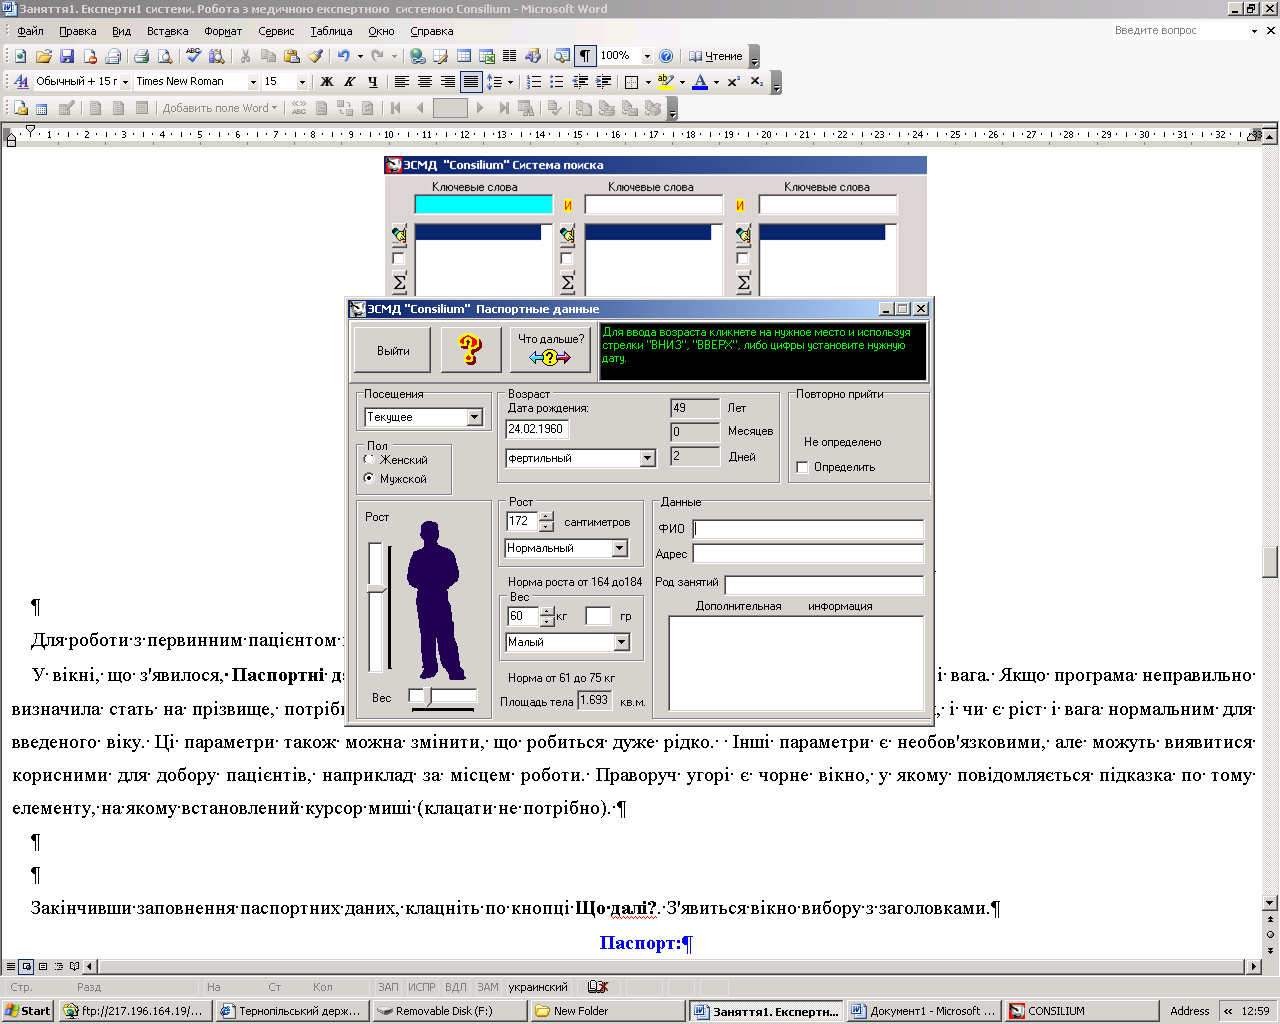Open the Таблица menu
Screen dimensions: 1280x1024
[x=331, y=31]
